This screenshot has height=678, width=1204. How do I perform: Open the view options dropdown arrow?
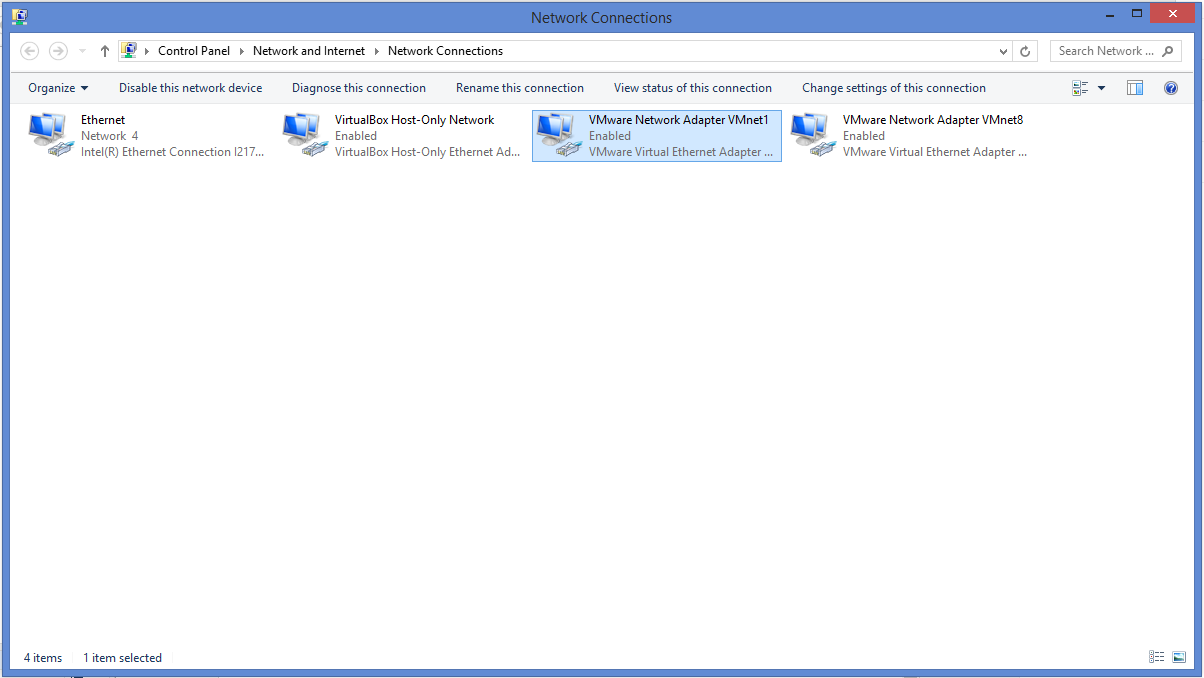coord(1102,88)
